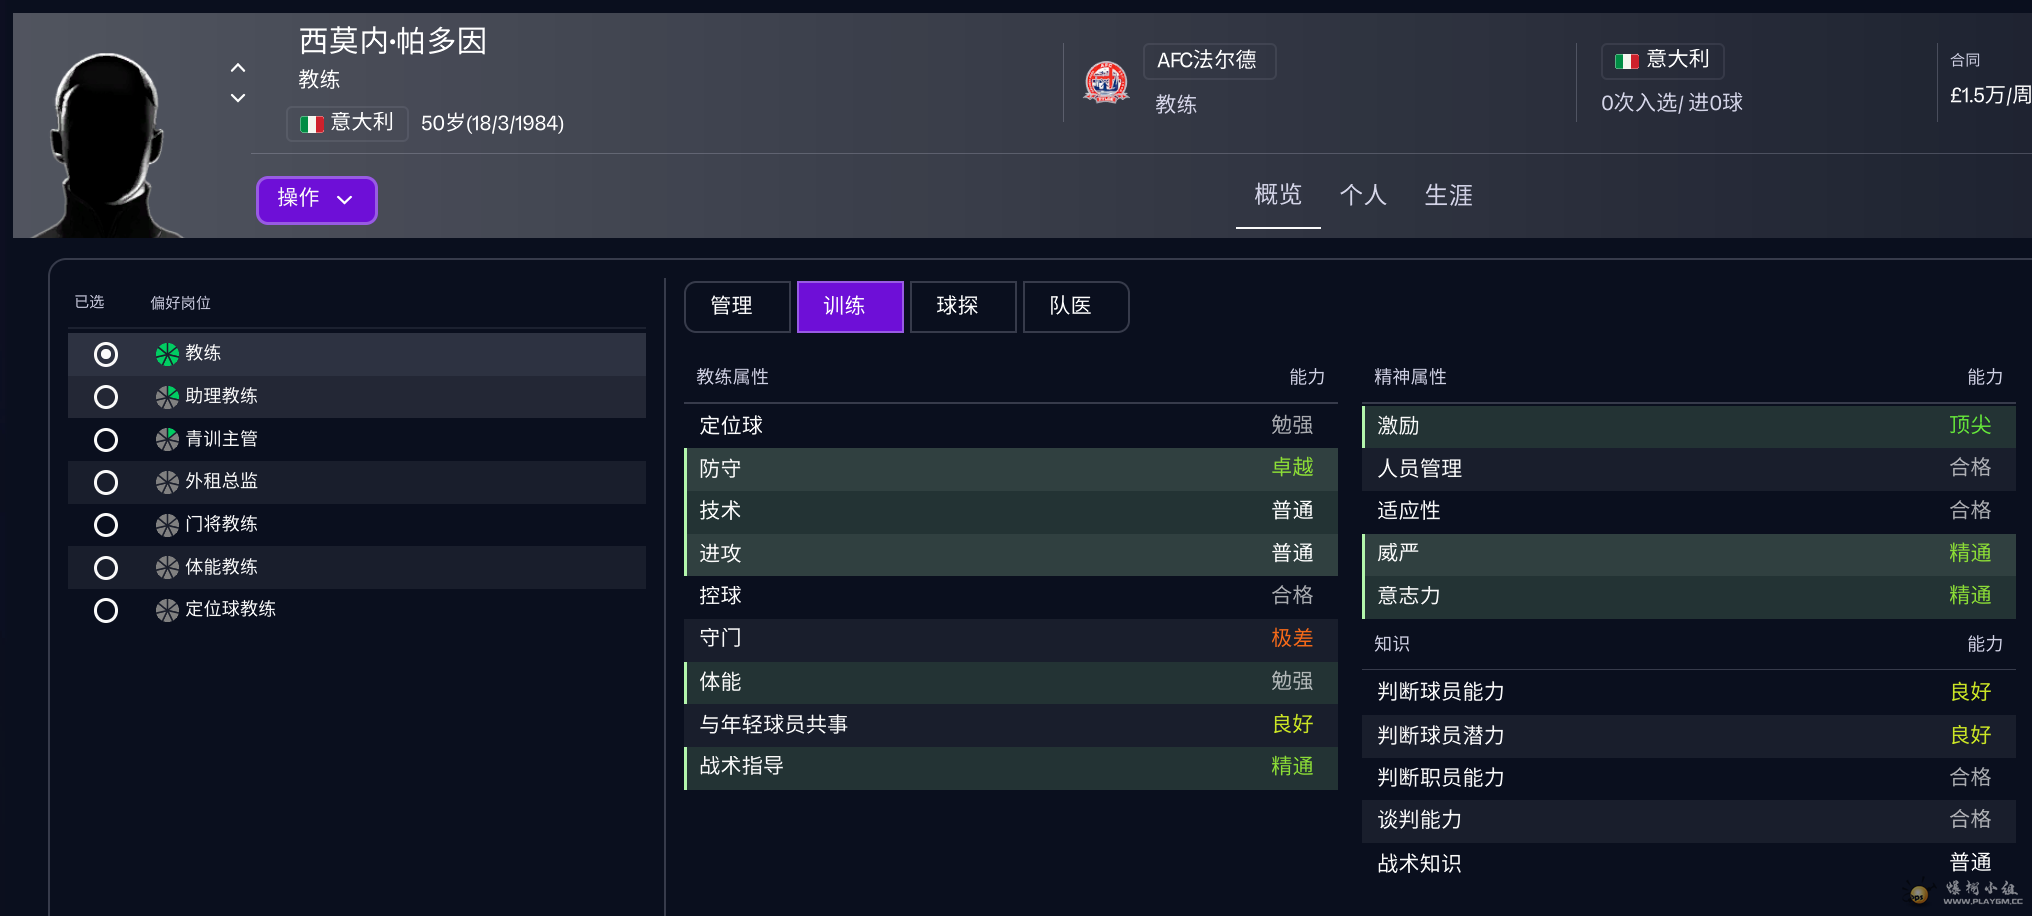This screenshot has width=2032, height=916.
Task: Open the 生涯 career tab
Action: click(x=1448, y=195)
